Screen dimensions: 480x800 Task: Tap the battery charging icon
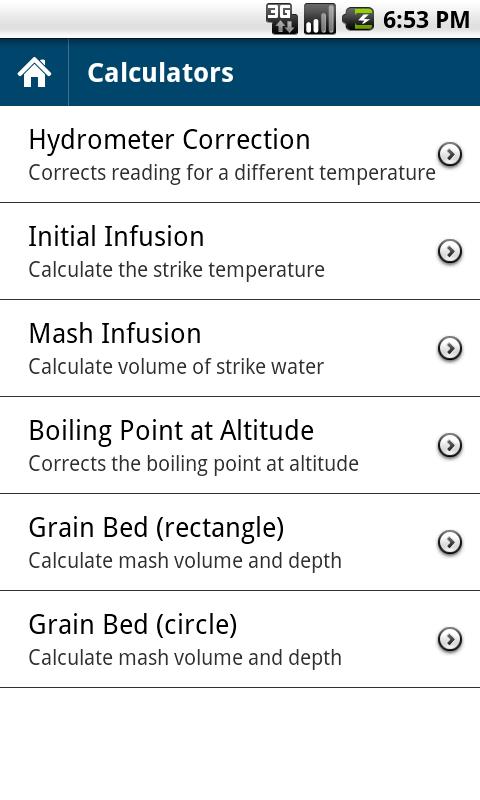click(x=358, y=19)
